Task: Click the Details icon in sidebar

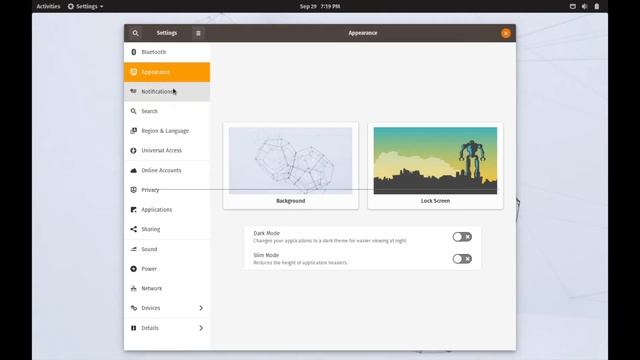Action: pyautogui.click(x=133, y=328)
